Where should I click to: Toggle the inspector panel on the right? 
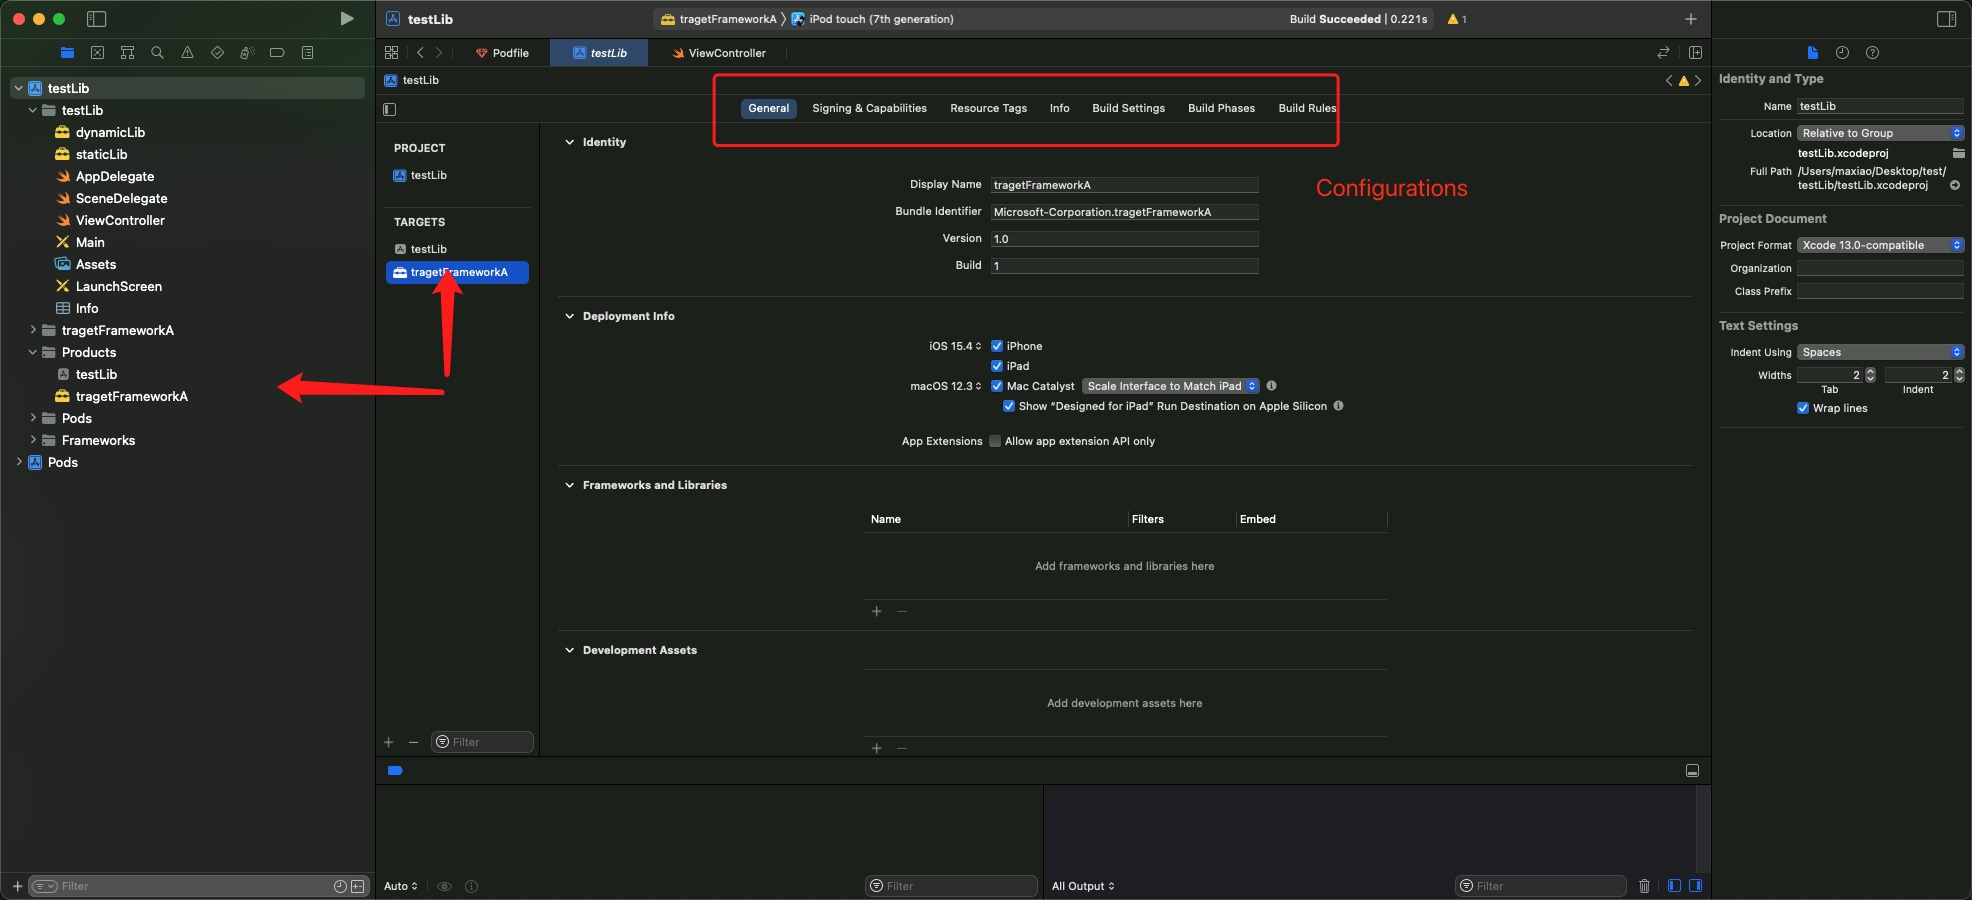click(1946, 19)
